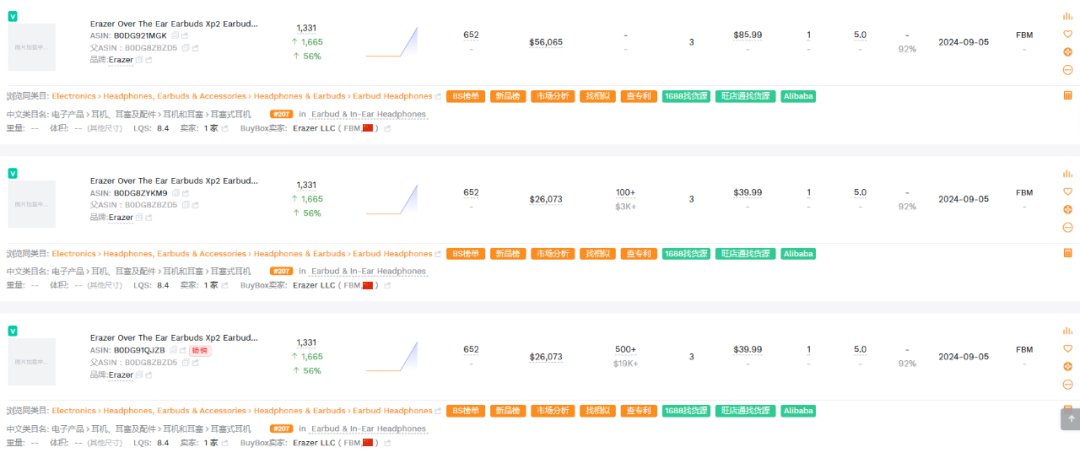Favorite the first product with heart icon
The width and height of the screenshot is (1080, 458).
pos(1068,34)
